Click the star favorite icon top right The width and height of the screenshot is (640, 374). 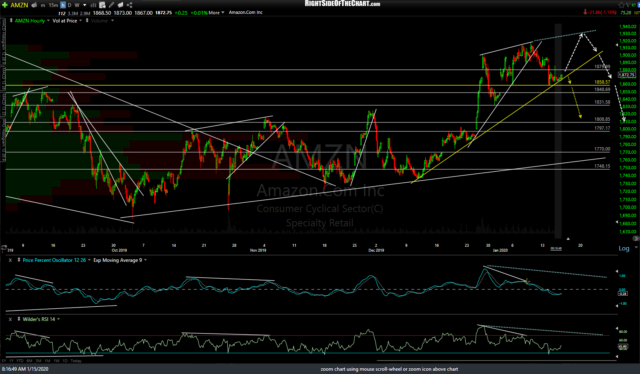coord(622,4)
